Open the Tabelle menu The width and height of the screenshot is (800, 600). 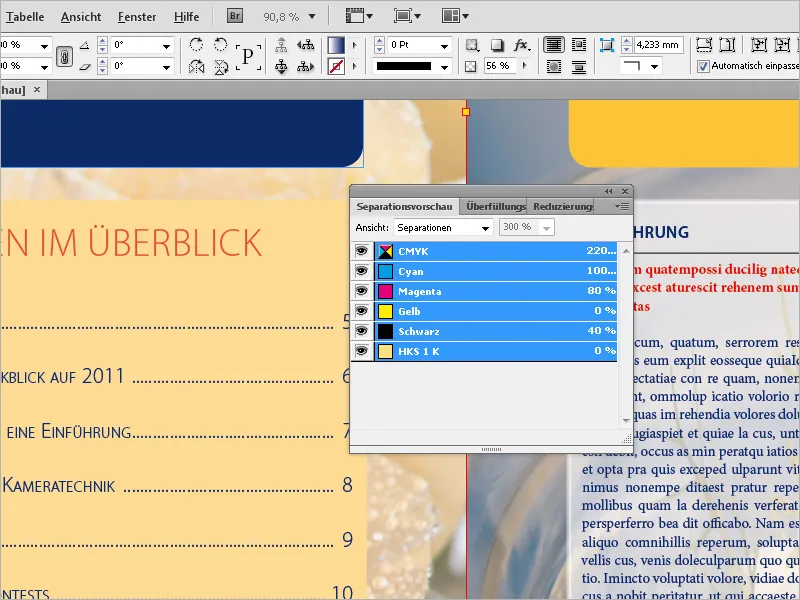[x=25, y=17]
